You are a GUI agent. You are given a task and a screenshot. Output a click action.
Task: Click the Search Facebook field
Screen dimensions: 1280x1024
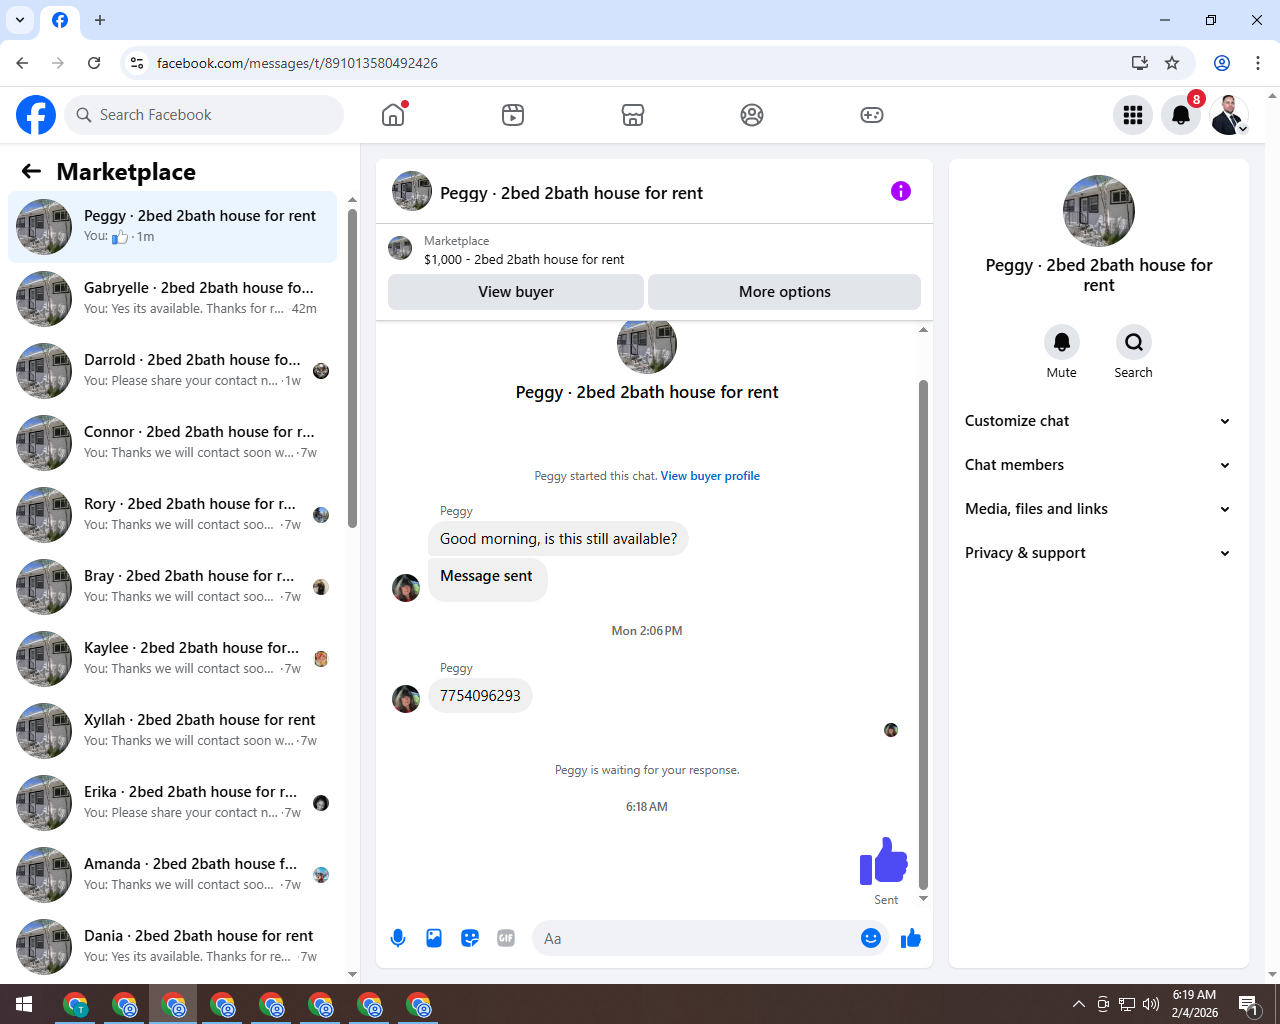pyautogui.click(x=204, y=115)
